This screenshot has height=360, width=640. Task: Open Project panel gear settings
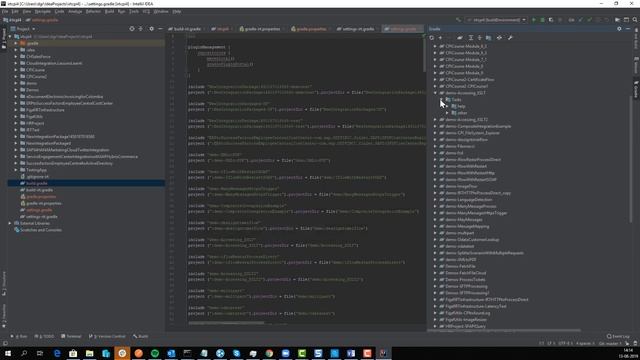click(151, 29)
